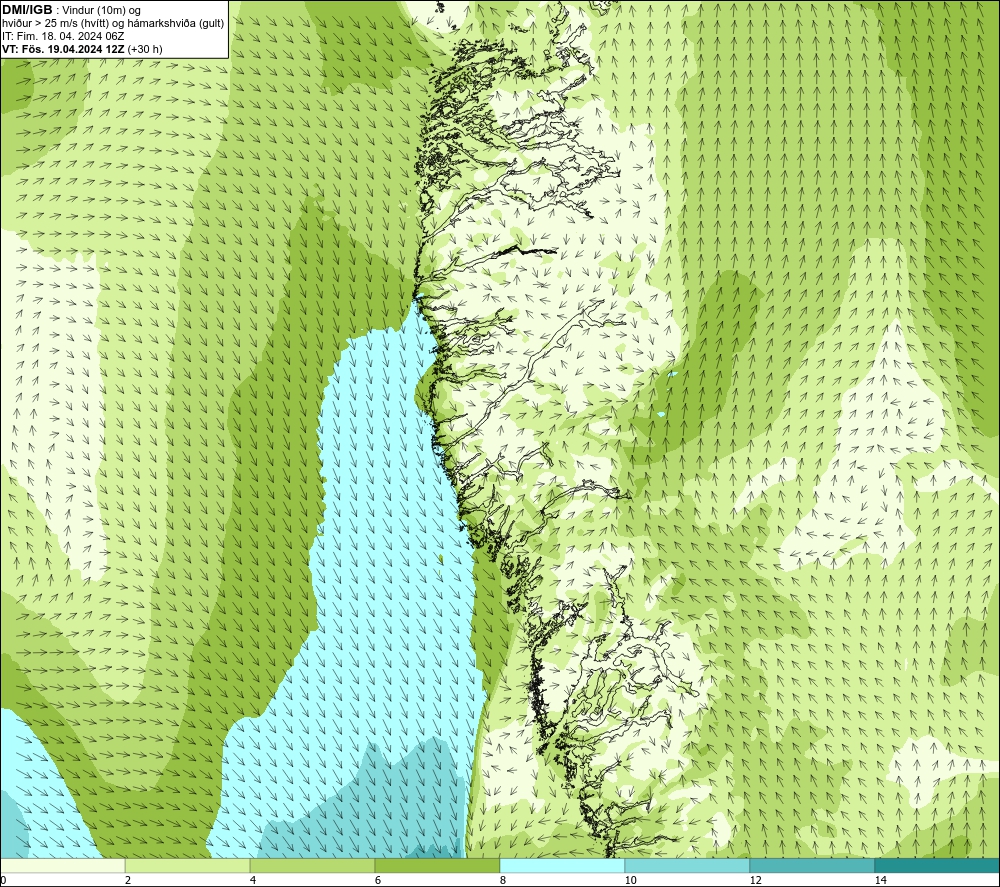Click the '(+30 h)' forecast offset text
Image resolution: width=1000 pixels, height=887 pixels.
click(145, 49)
